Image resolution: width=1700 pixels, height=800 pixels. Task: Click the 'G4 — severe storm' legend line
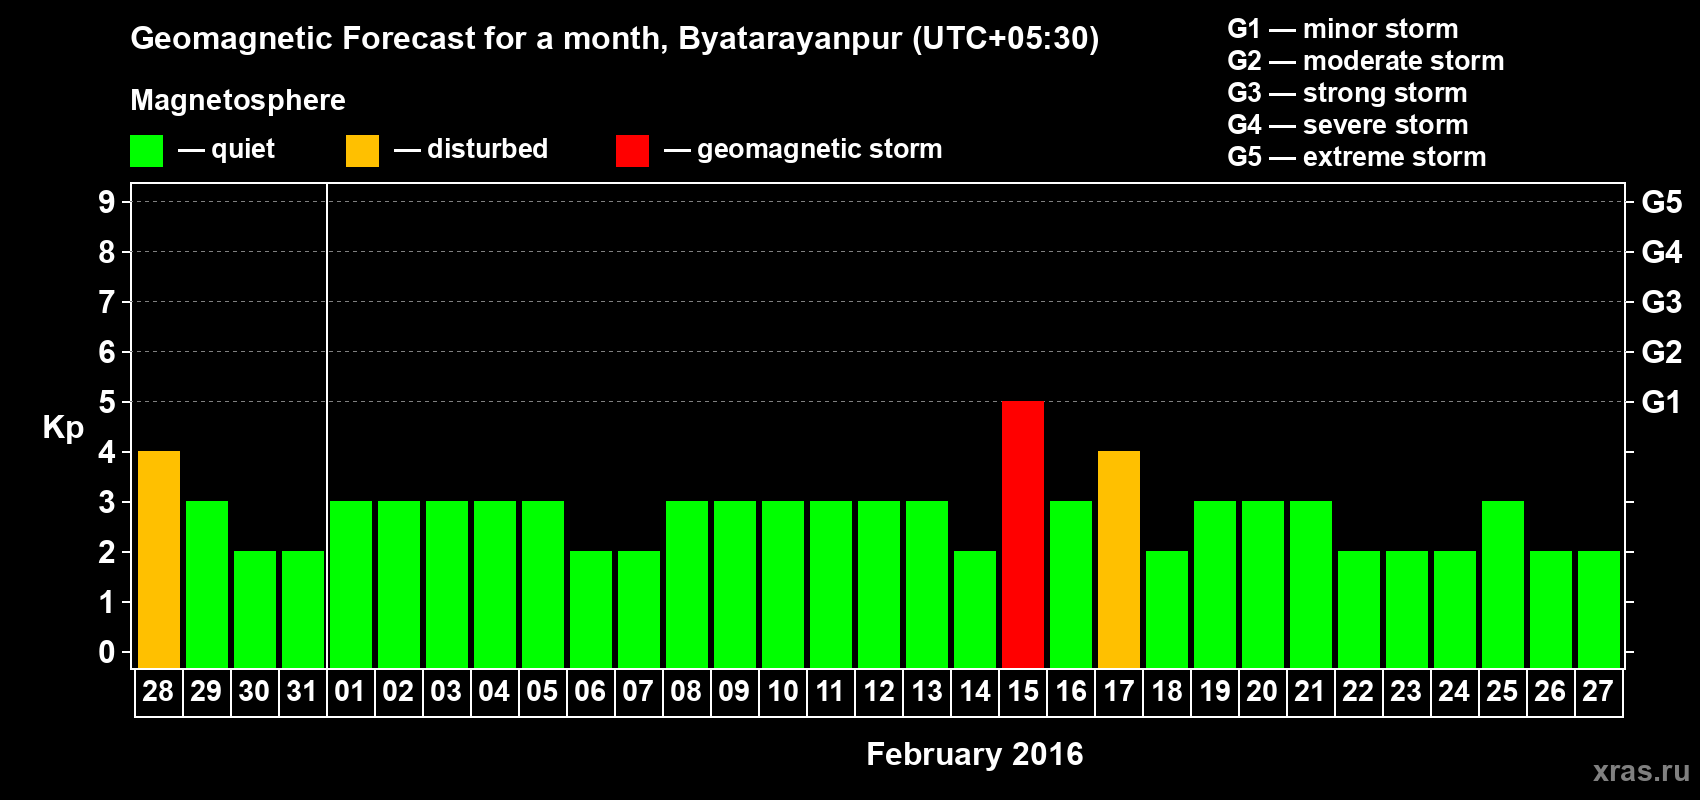1348,125
